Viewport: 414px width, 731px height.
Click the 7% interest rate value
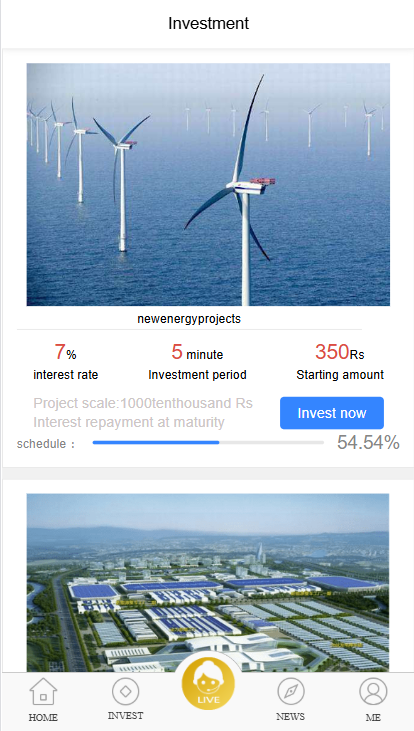(65, 352)
